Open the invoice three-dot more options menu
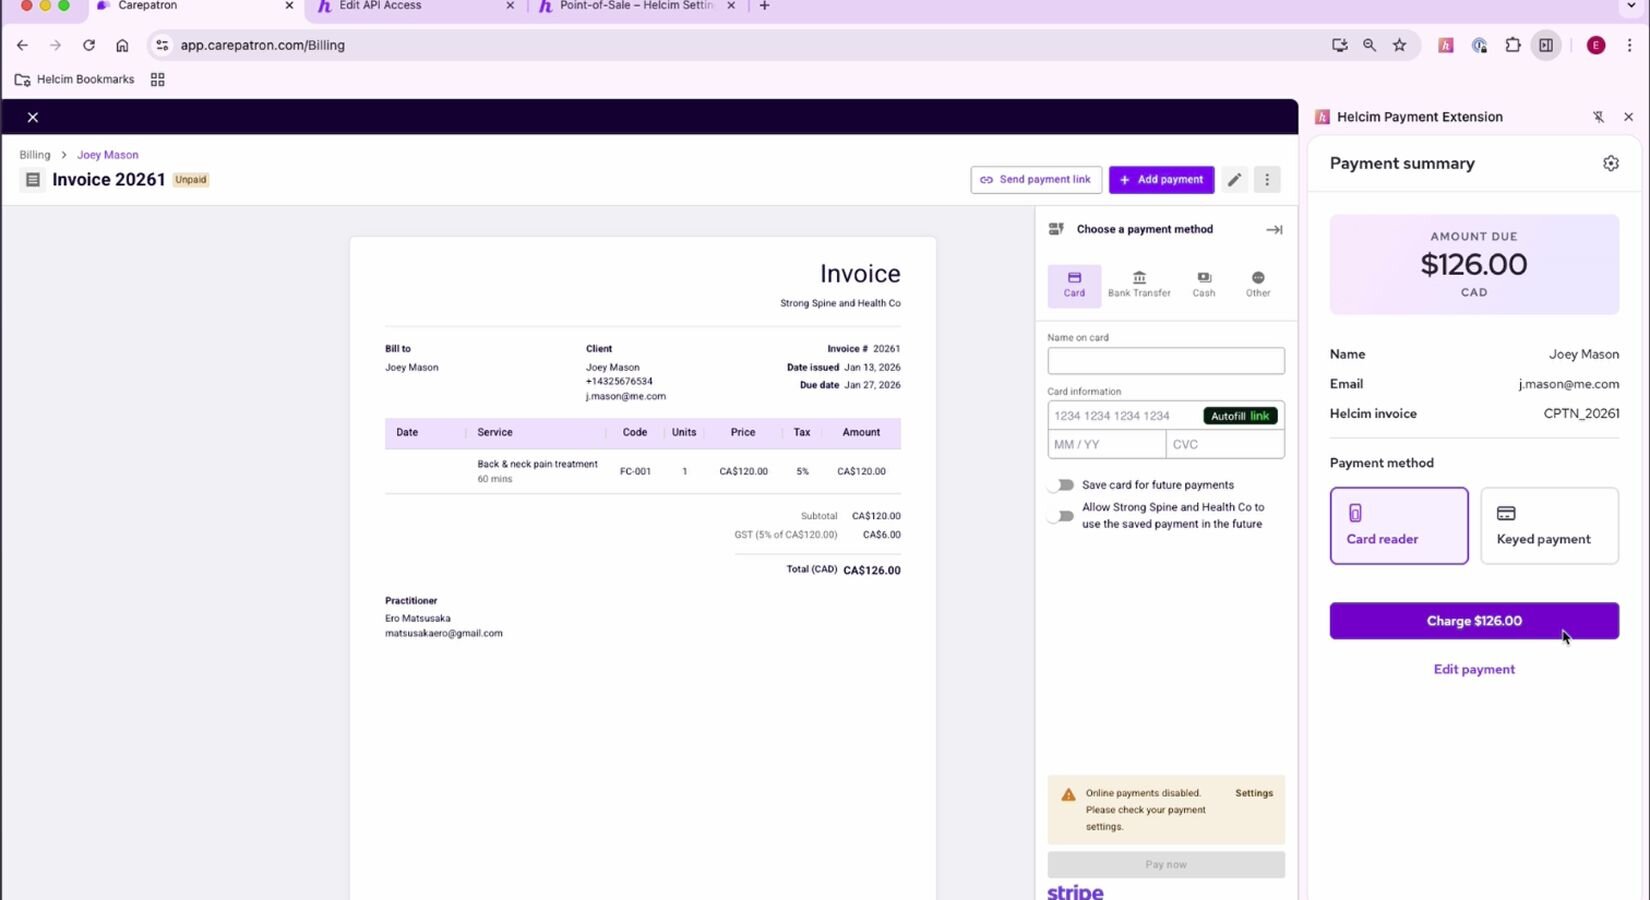This screenshot has height=900, width=1650. [x=1267, y=180]
